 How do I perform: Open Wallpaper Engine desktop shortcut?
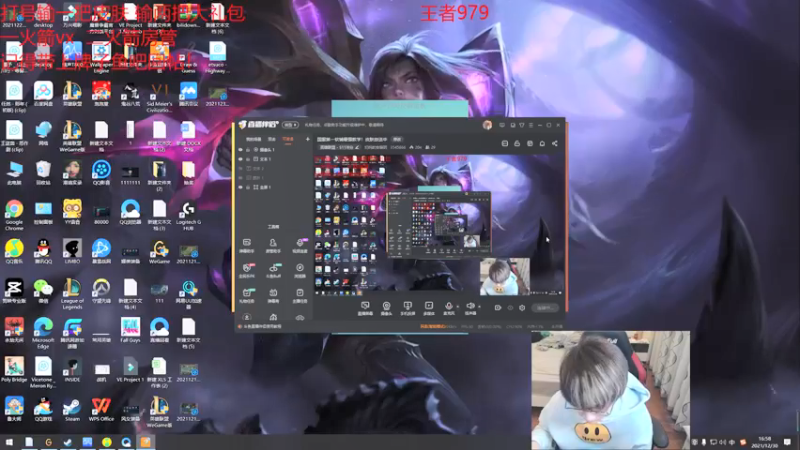[x=101, y=58]
